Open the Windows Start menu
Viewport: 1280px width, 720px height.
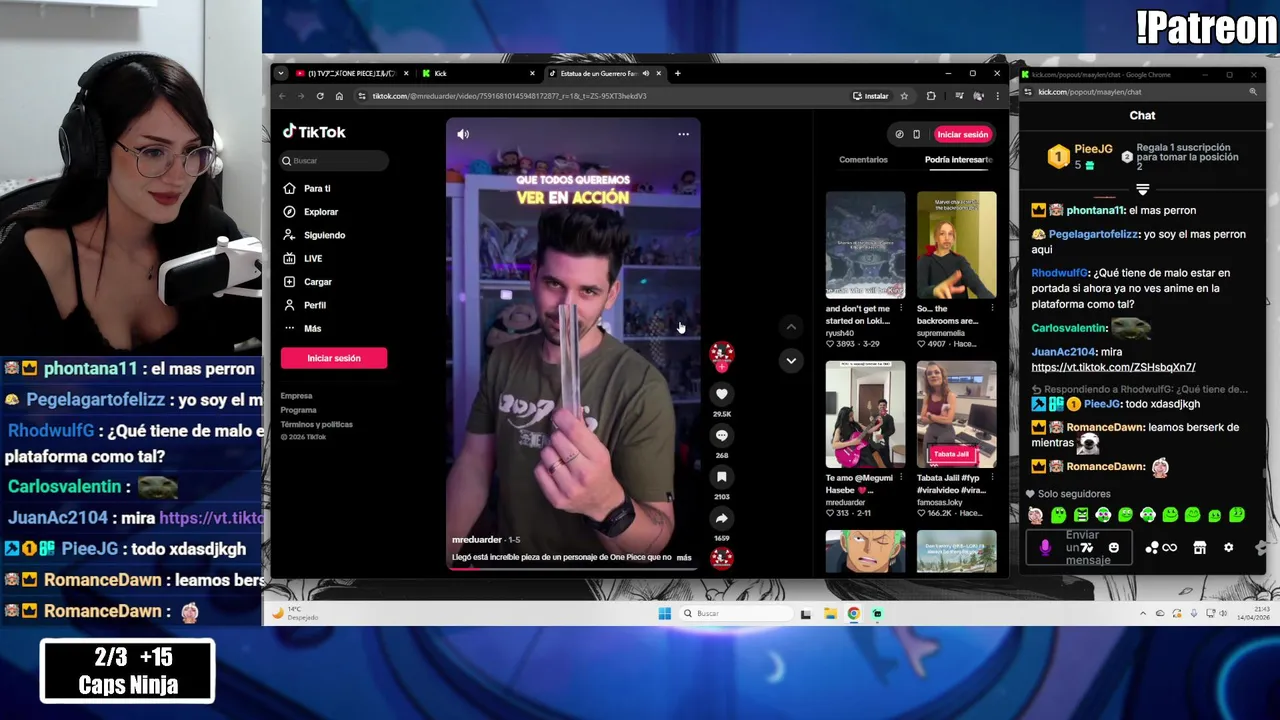pos(664,614)
